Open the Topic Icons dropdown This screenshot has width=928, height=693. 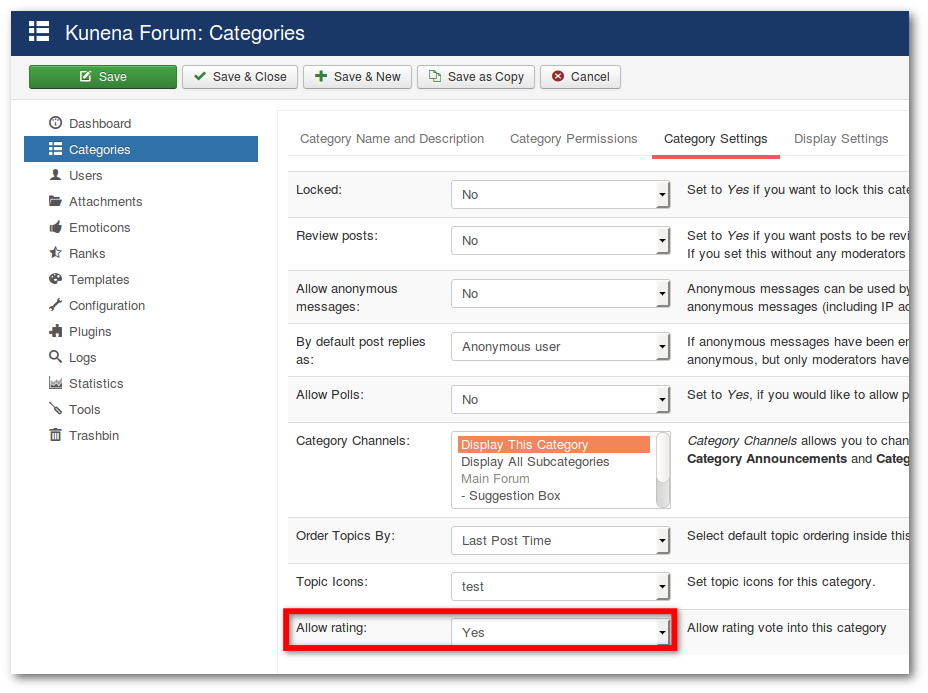pyautogui.click(x=560, y=586)
